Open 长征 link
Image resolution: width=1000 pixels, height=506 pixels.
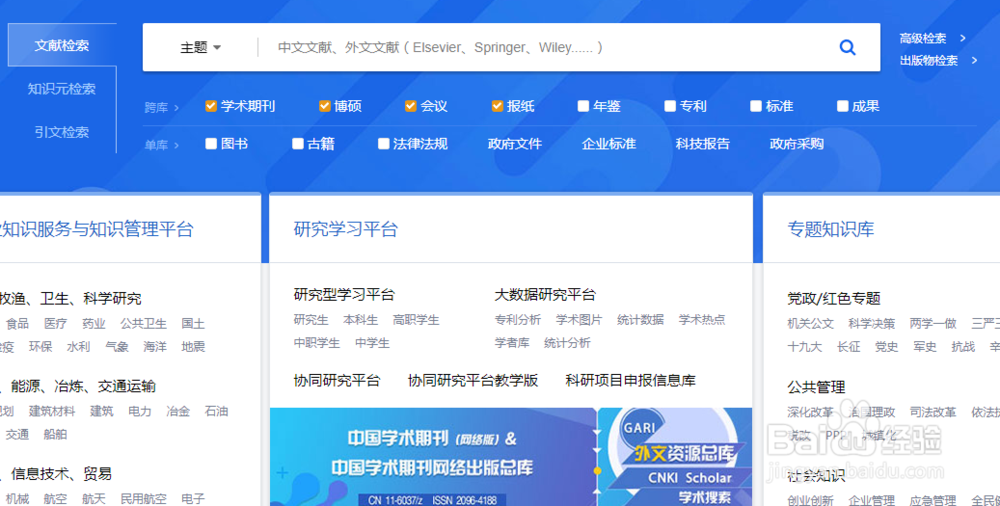pos(848,346)
